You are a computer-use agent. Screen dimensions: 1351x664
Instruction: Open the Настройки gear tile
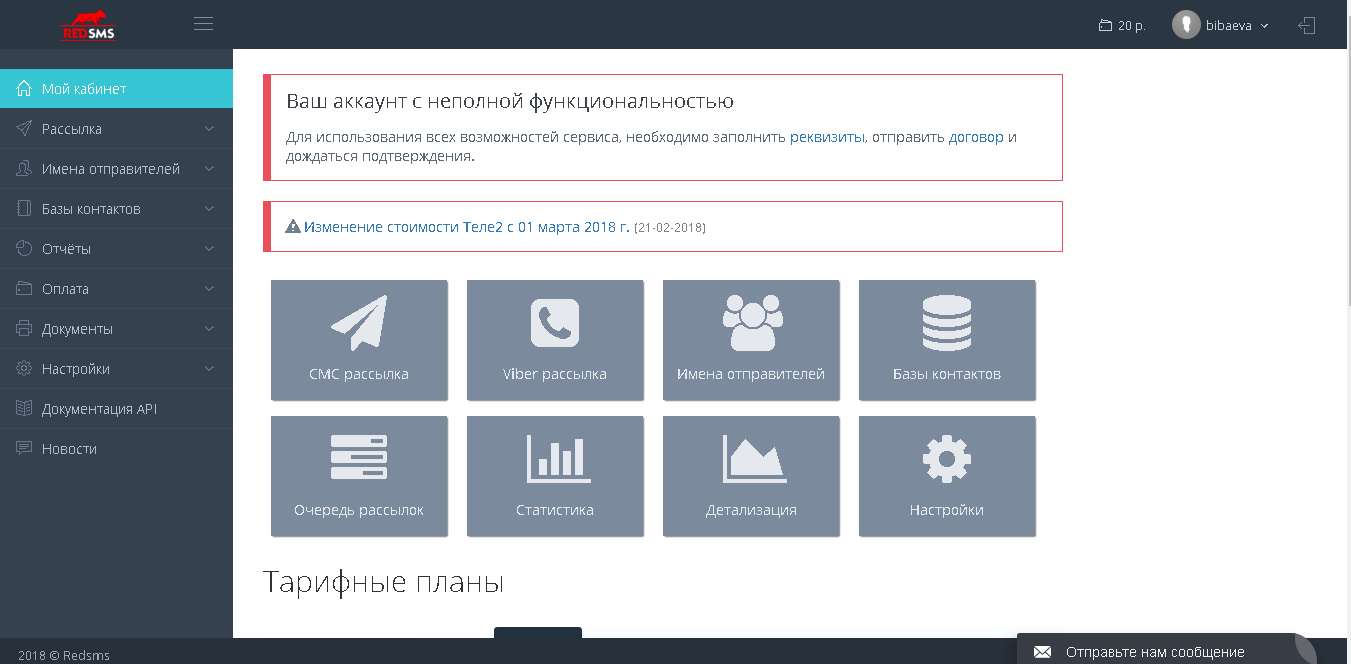point(947,476)
